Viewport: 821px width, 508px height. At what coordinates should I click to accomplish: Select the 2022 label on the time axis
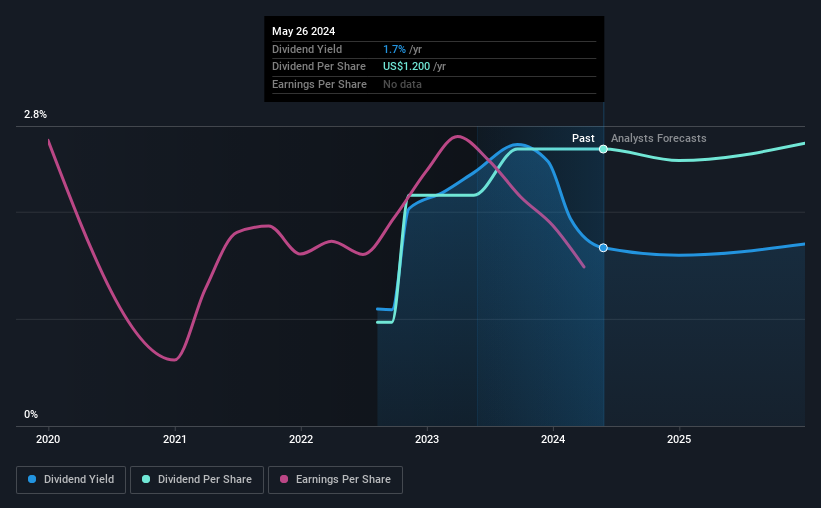click(x=301, y=439)
